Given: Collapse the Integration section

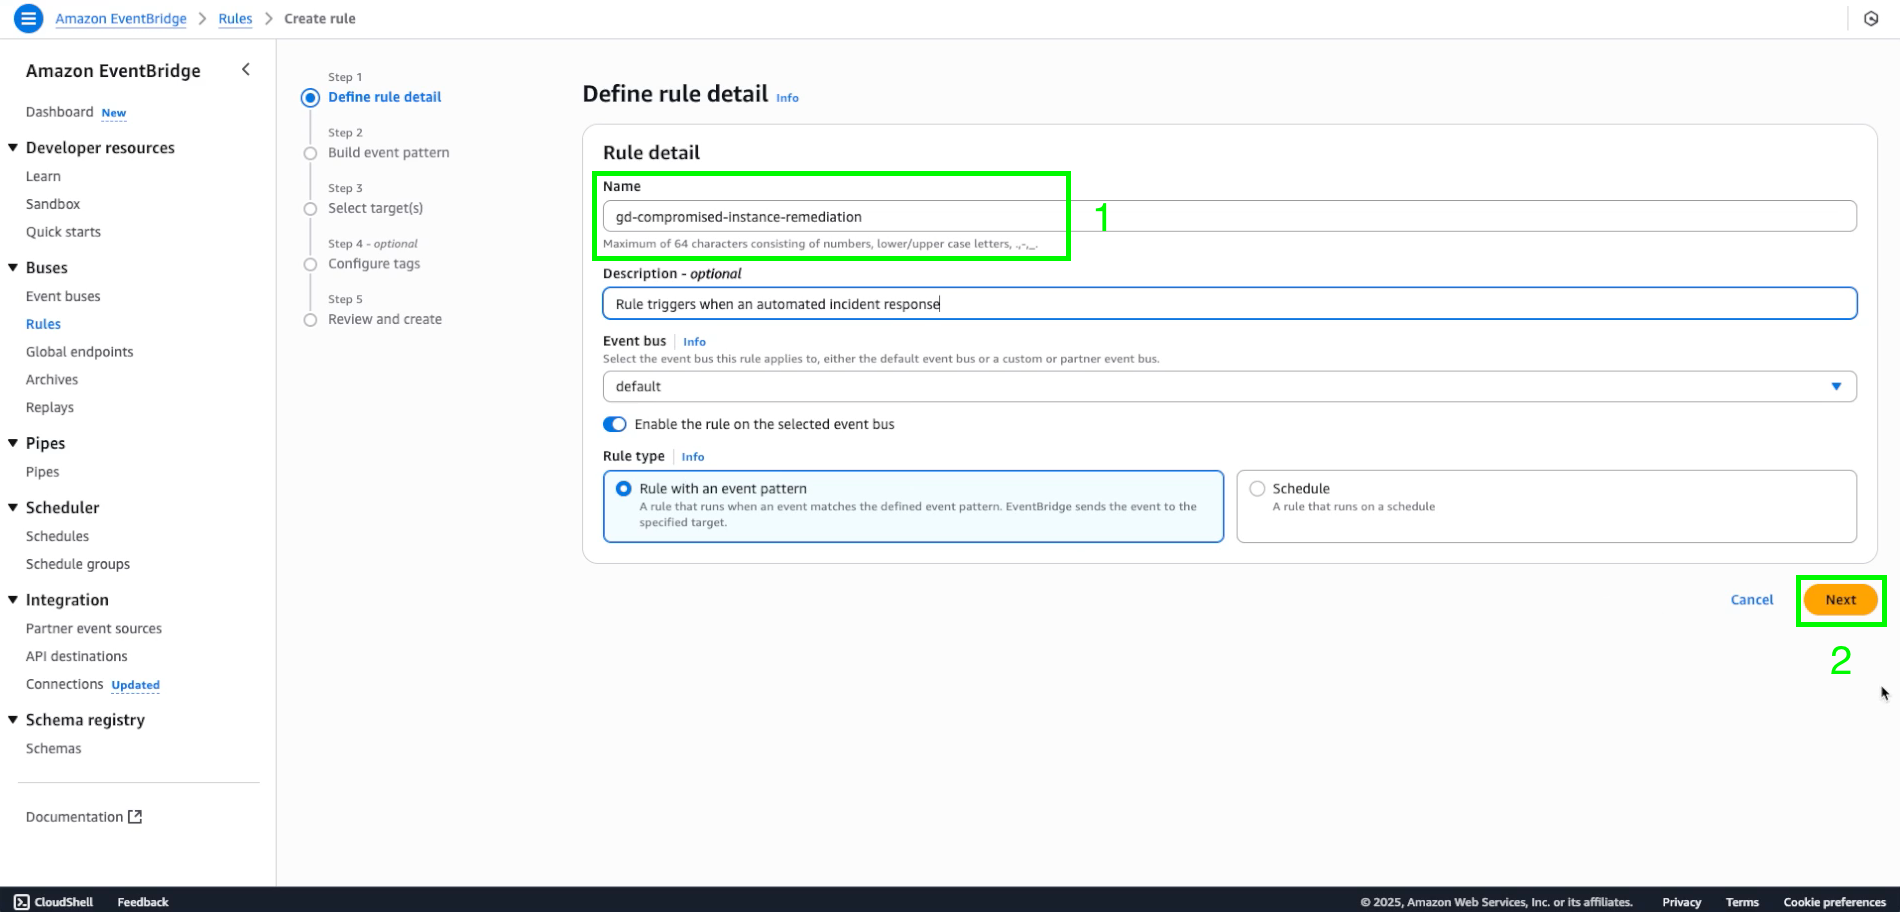Looking at the screenshot, I should pyautogui.click(x=13, y=599).
